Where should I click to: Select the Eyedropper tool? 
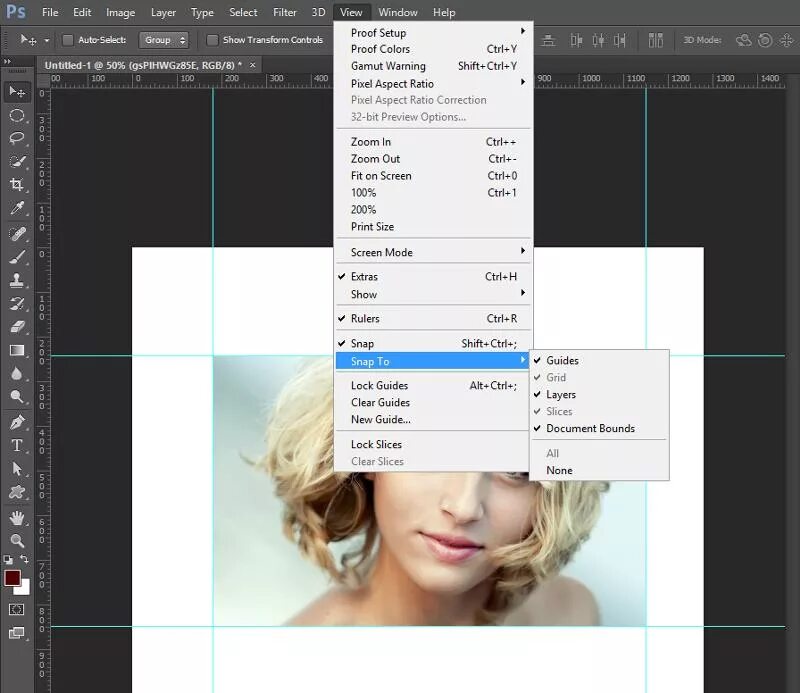click(17, 208)
